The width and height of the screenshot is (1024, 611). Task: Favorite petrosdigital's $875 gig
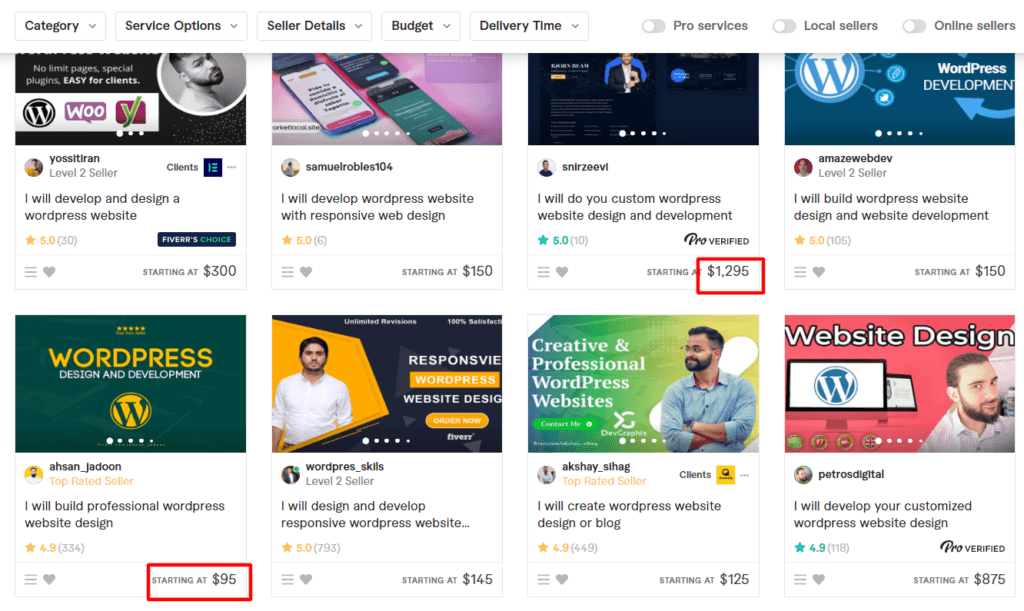819,579
